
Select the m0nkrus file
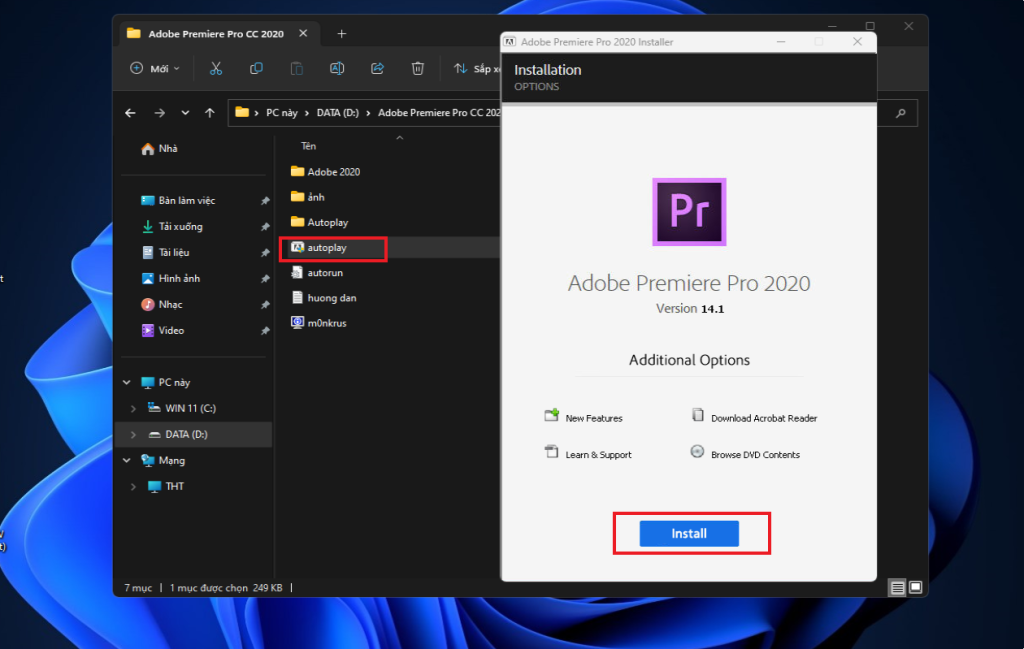tap(319, 323)
